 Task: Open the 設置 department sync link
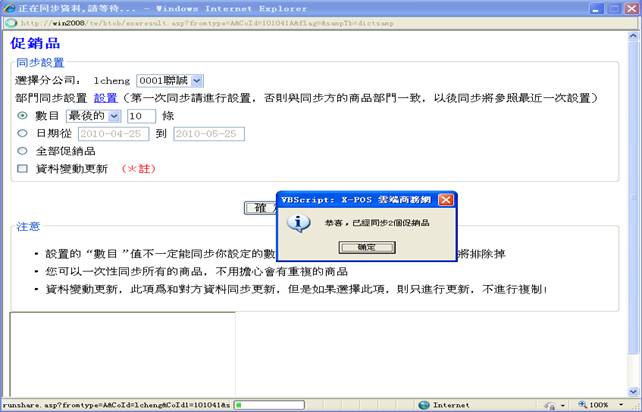(105, 98)
